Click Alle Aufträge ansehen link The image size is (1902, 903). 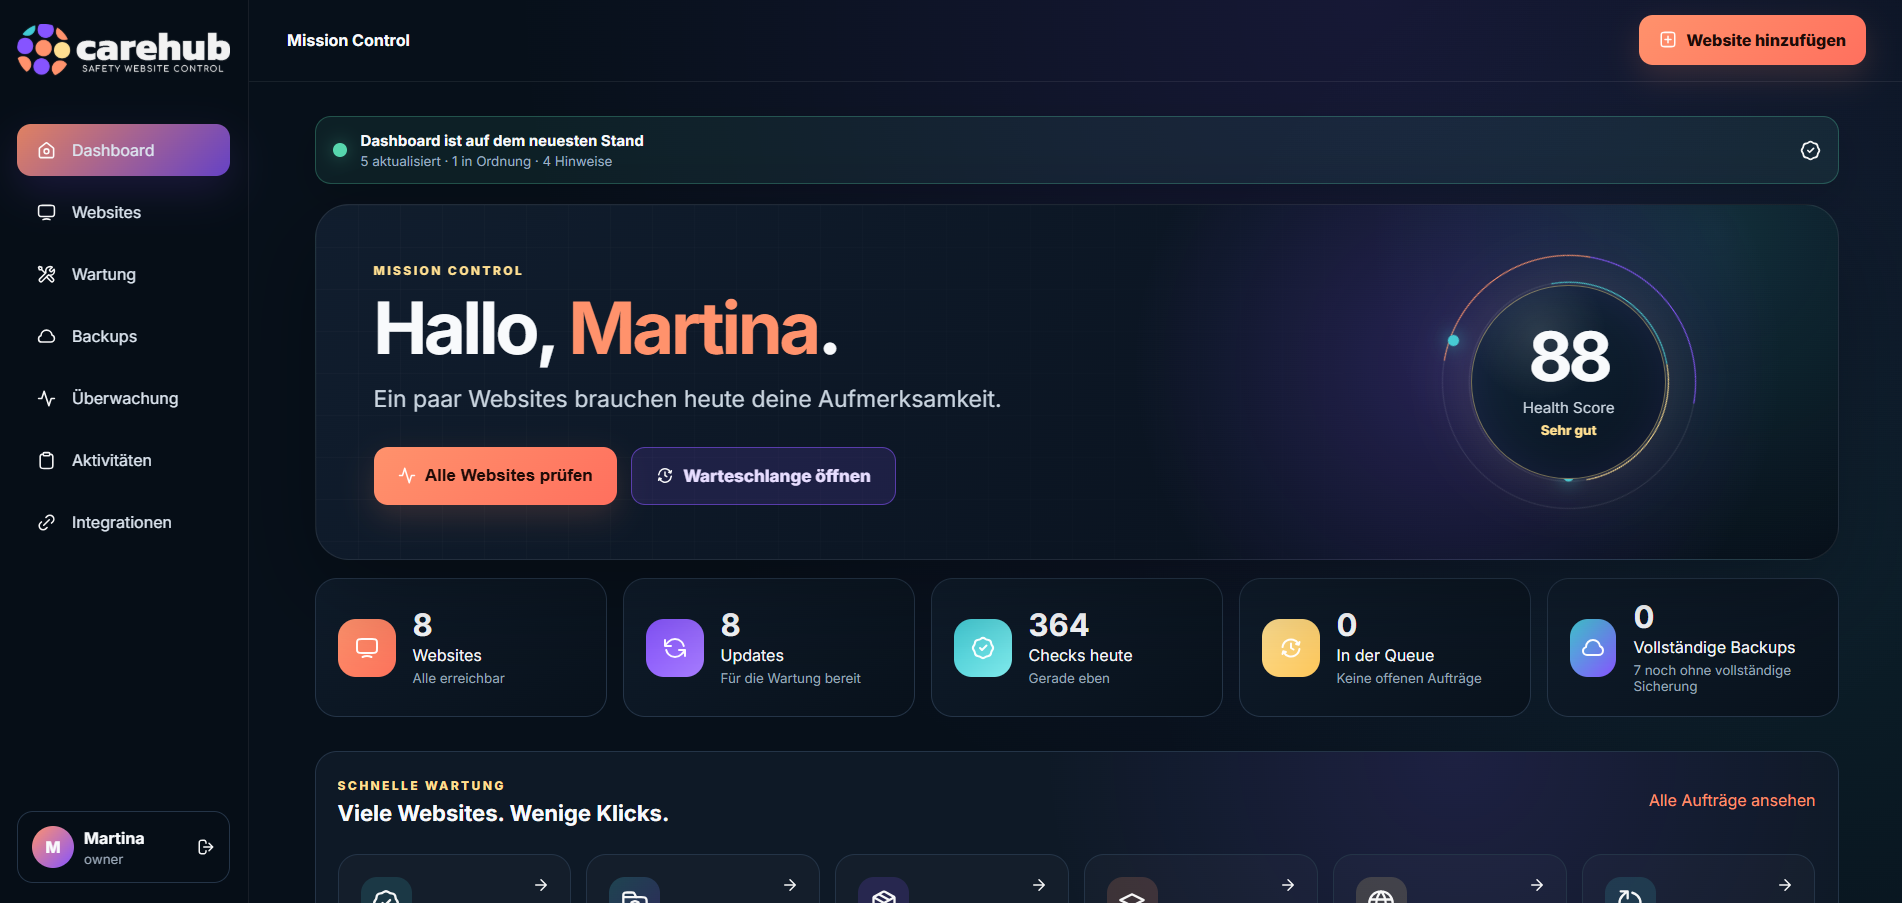coord(1732,800)
